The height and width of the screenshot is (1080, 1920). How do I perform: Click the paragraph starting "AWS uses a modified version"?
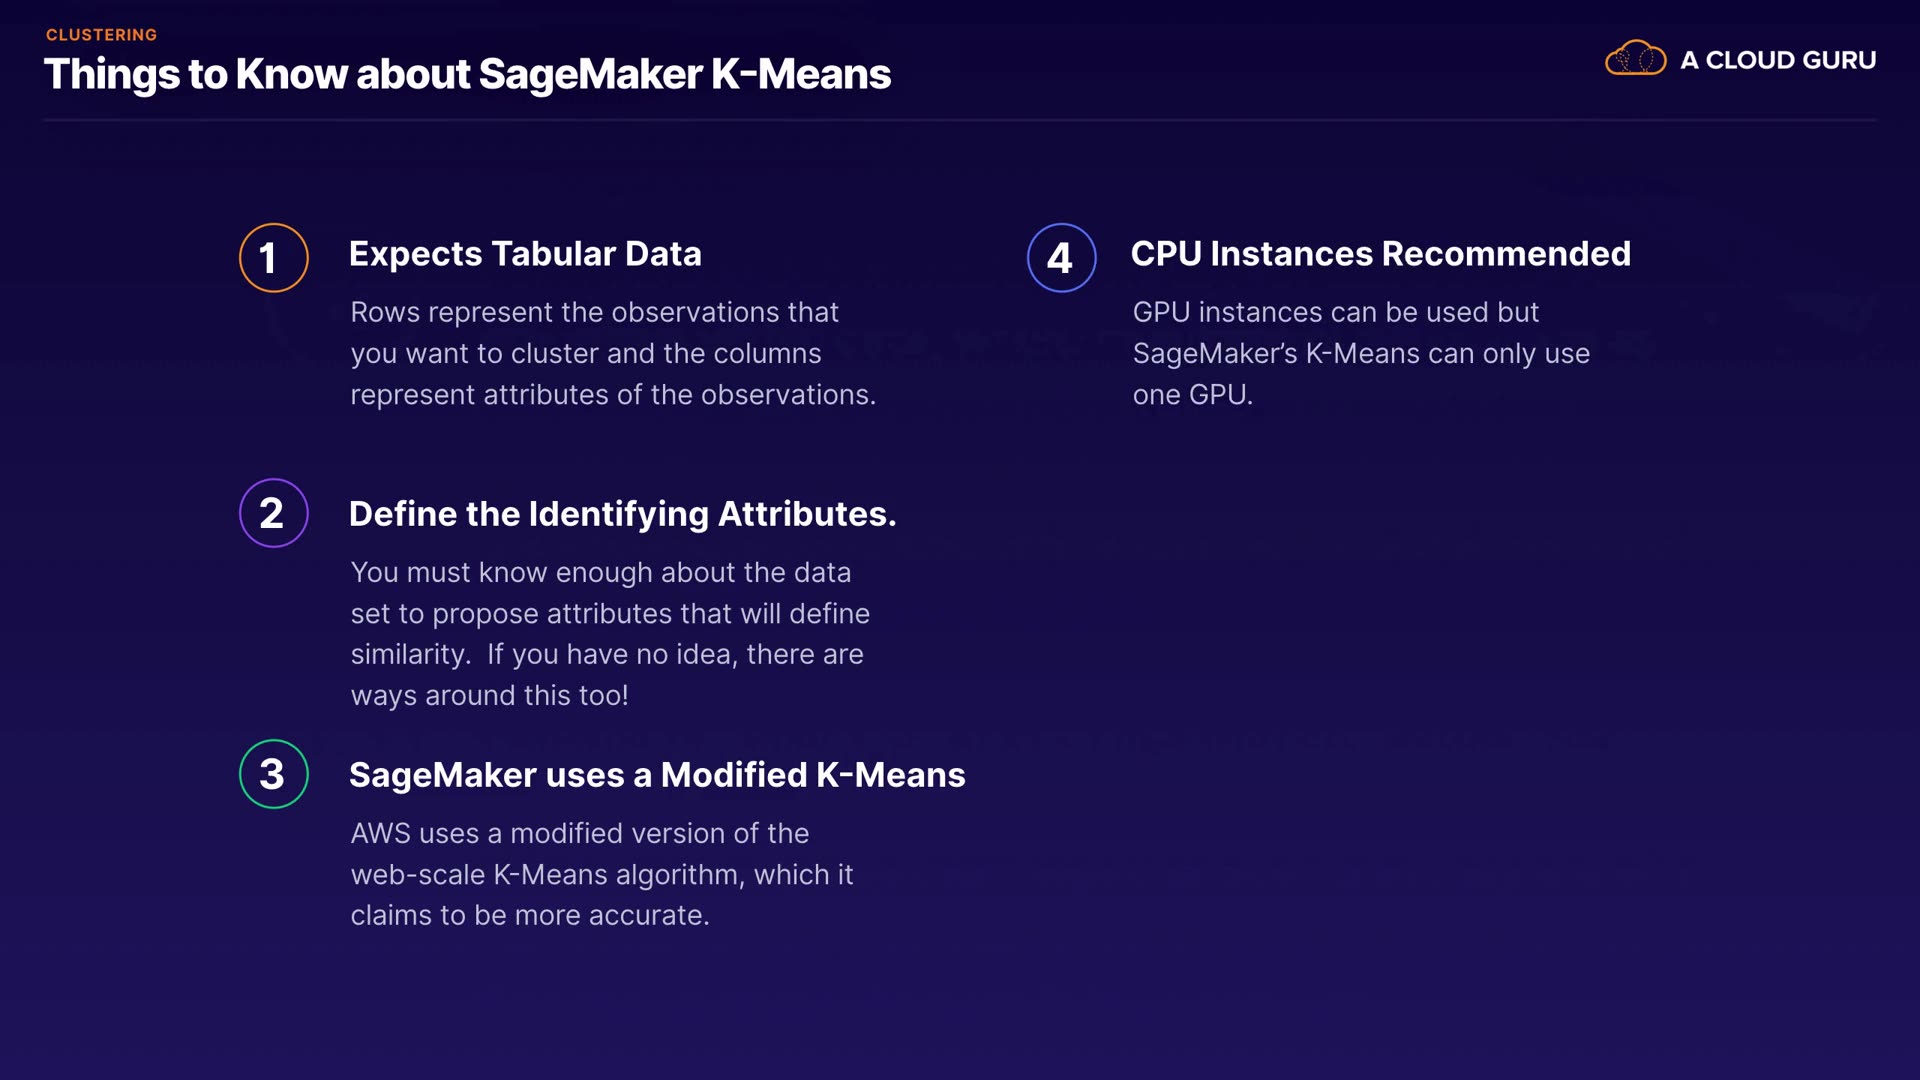tap(601, 874)
